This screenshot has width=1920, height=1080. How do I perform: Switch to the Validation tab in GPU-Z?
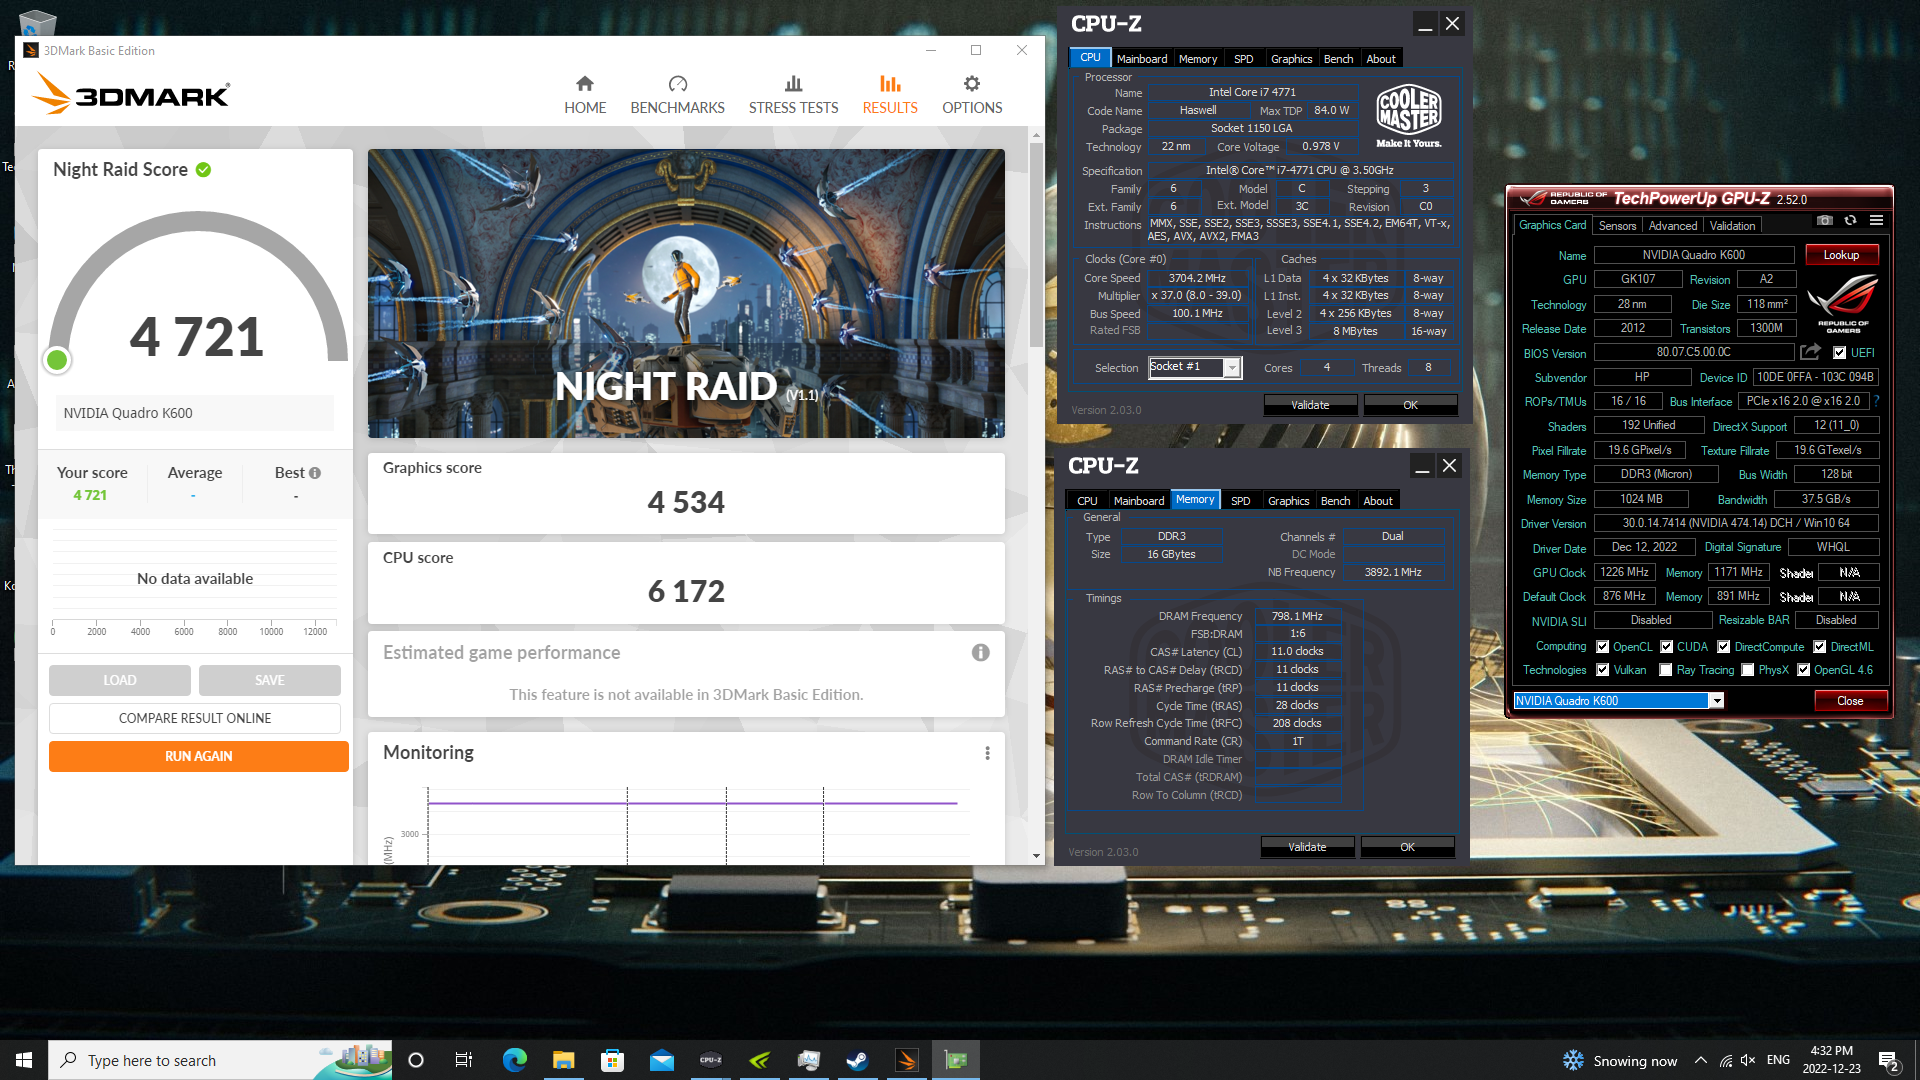tap(1732, 226)
